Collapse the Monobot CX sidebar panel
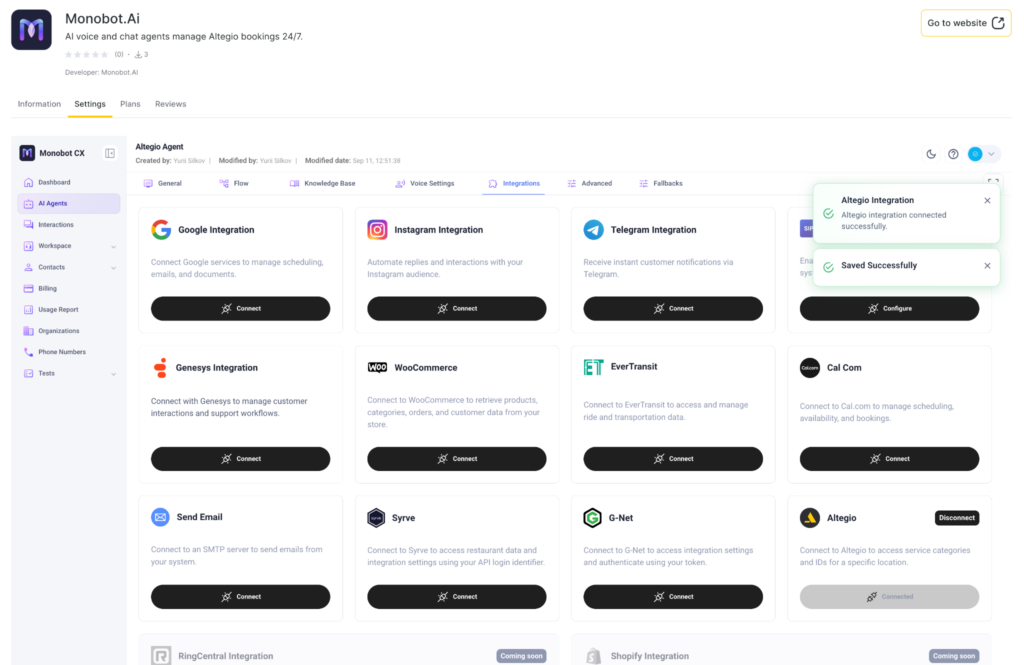 click(110, 153)
